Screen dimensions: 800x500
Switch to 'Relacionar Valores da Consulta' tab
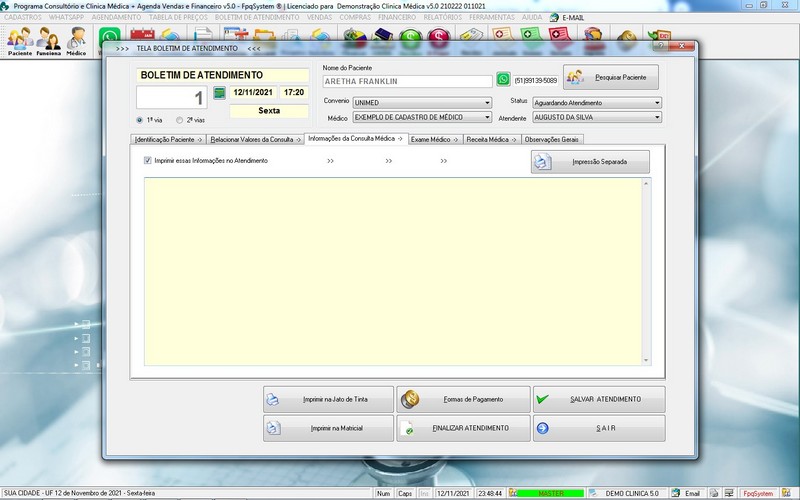tap(256, 139)
